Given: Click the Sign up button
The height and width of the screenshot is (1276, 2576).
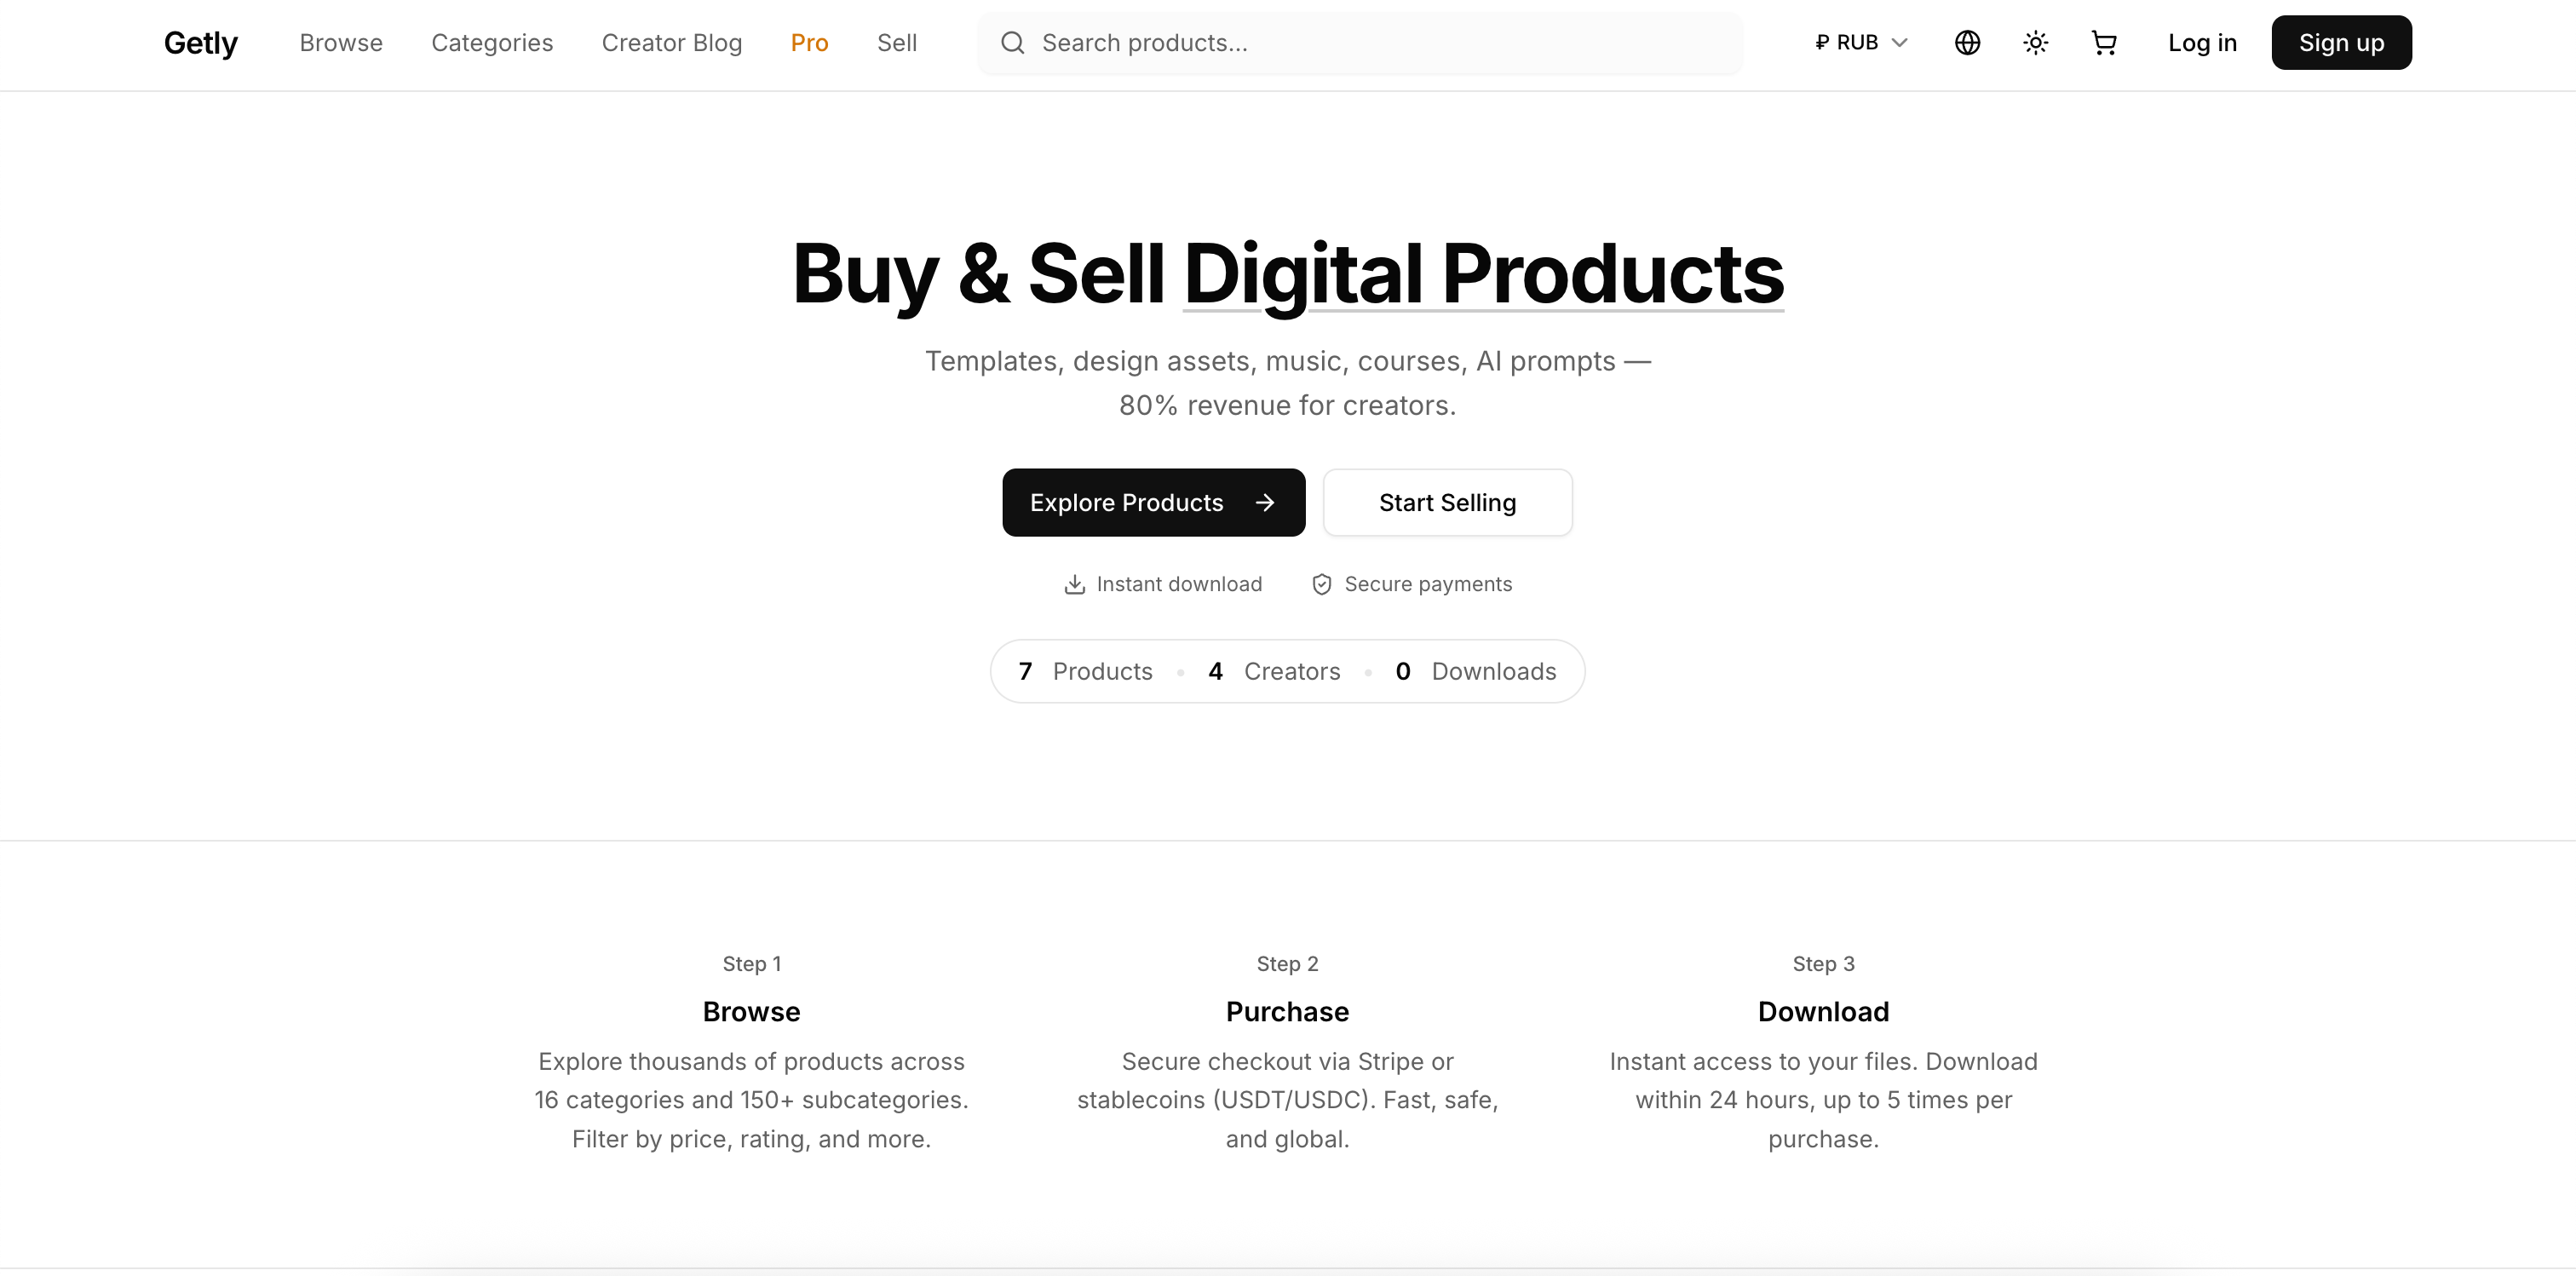Looking at the screenshot, I should point(2341,43).
